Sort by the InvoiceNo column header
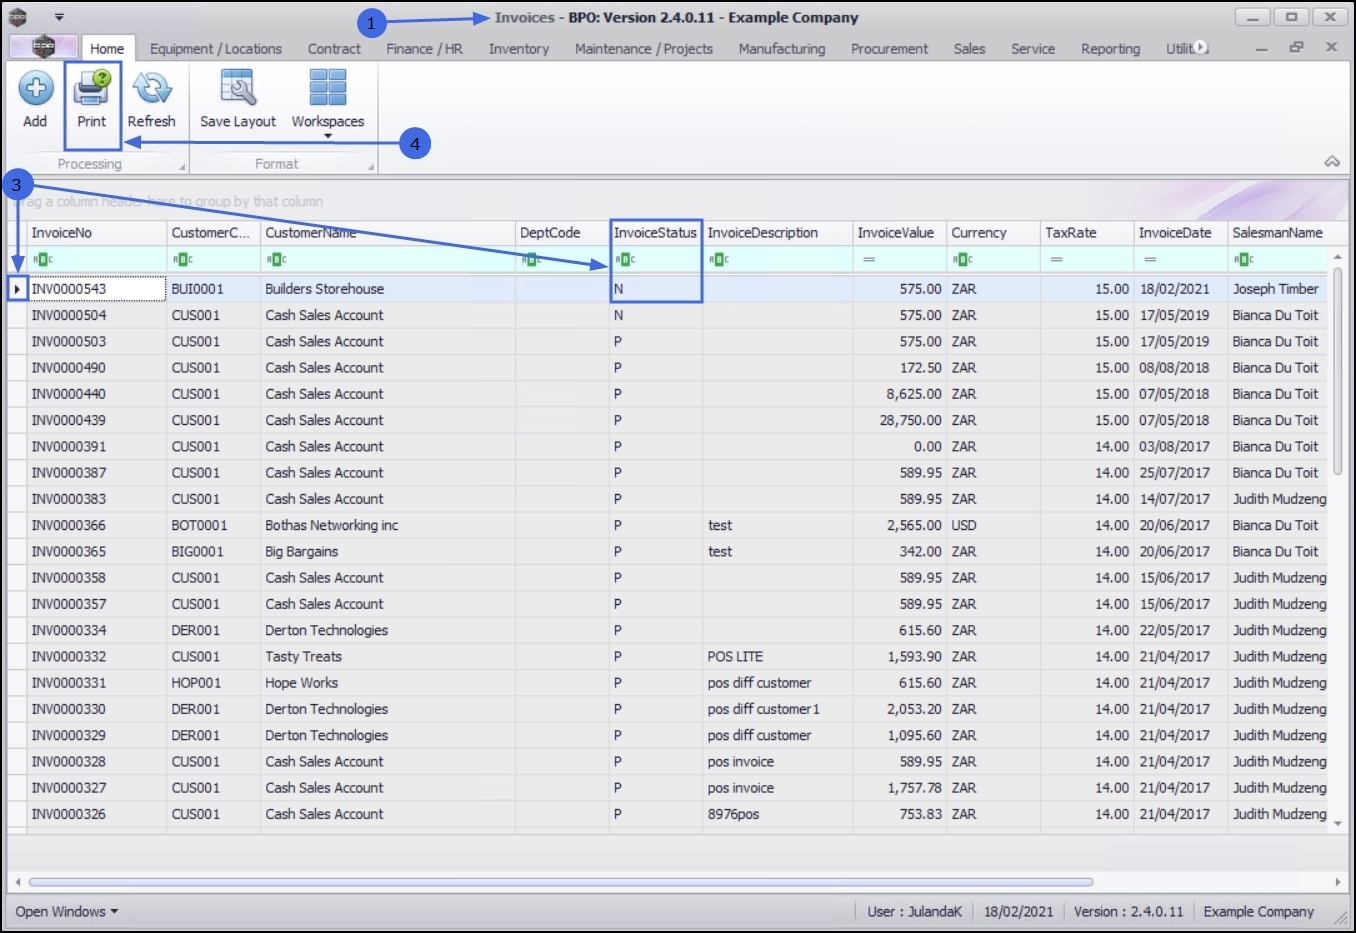The height and width of the screenshot is (933, 1356). 97,233
